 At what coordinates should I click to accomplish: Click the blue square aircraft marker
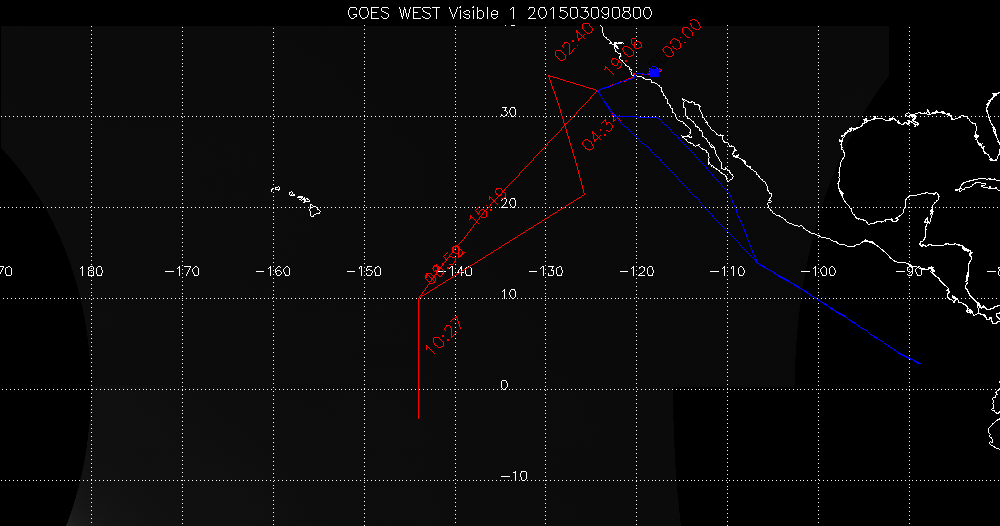[654, 73]
